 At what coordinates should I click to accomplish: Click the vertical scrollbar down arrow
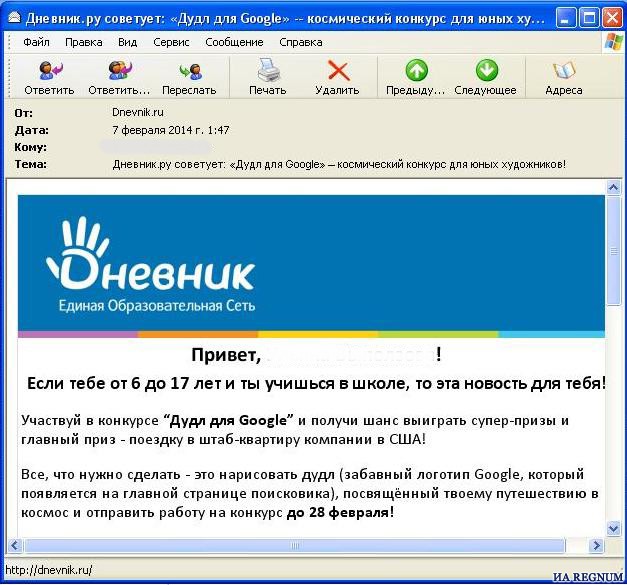coord(613,529)
